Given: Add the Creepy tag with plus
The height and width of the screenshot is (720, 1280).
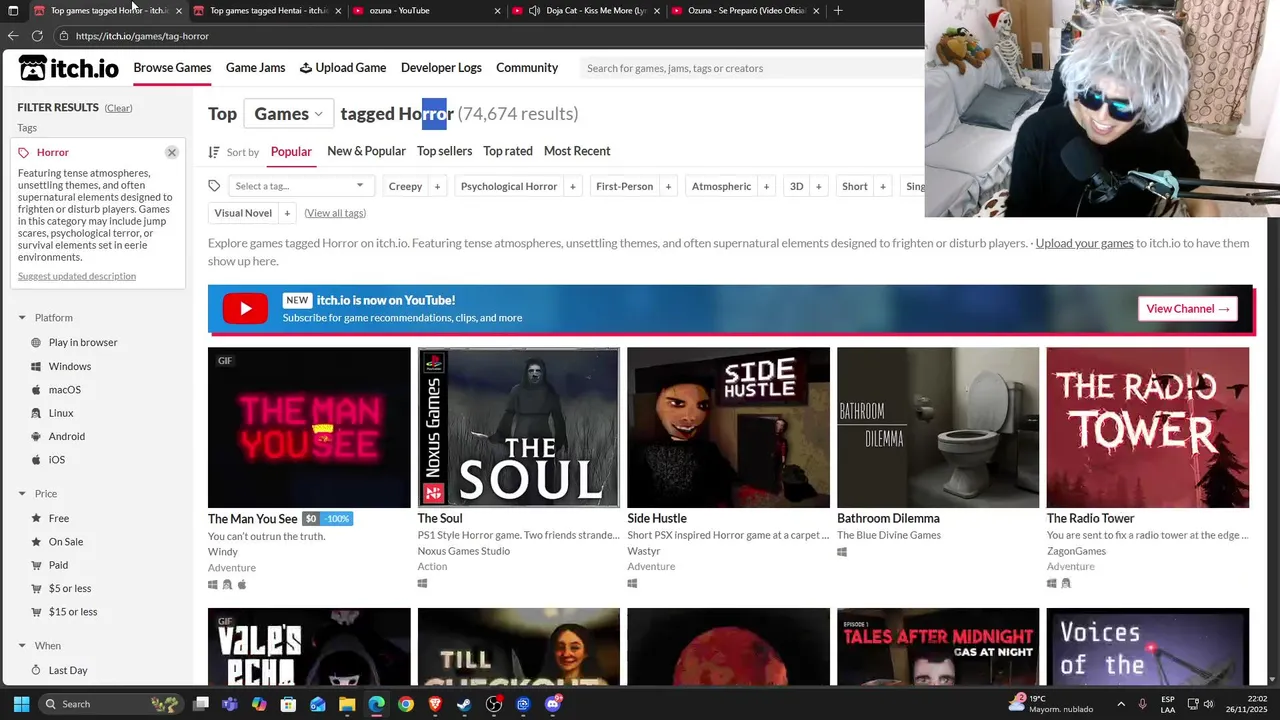Looking at the screenshot, I should [437, 186].
